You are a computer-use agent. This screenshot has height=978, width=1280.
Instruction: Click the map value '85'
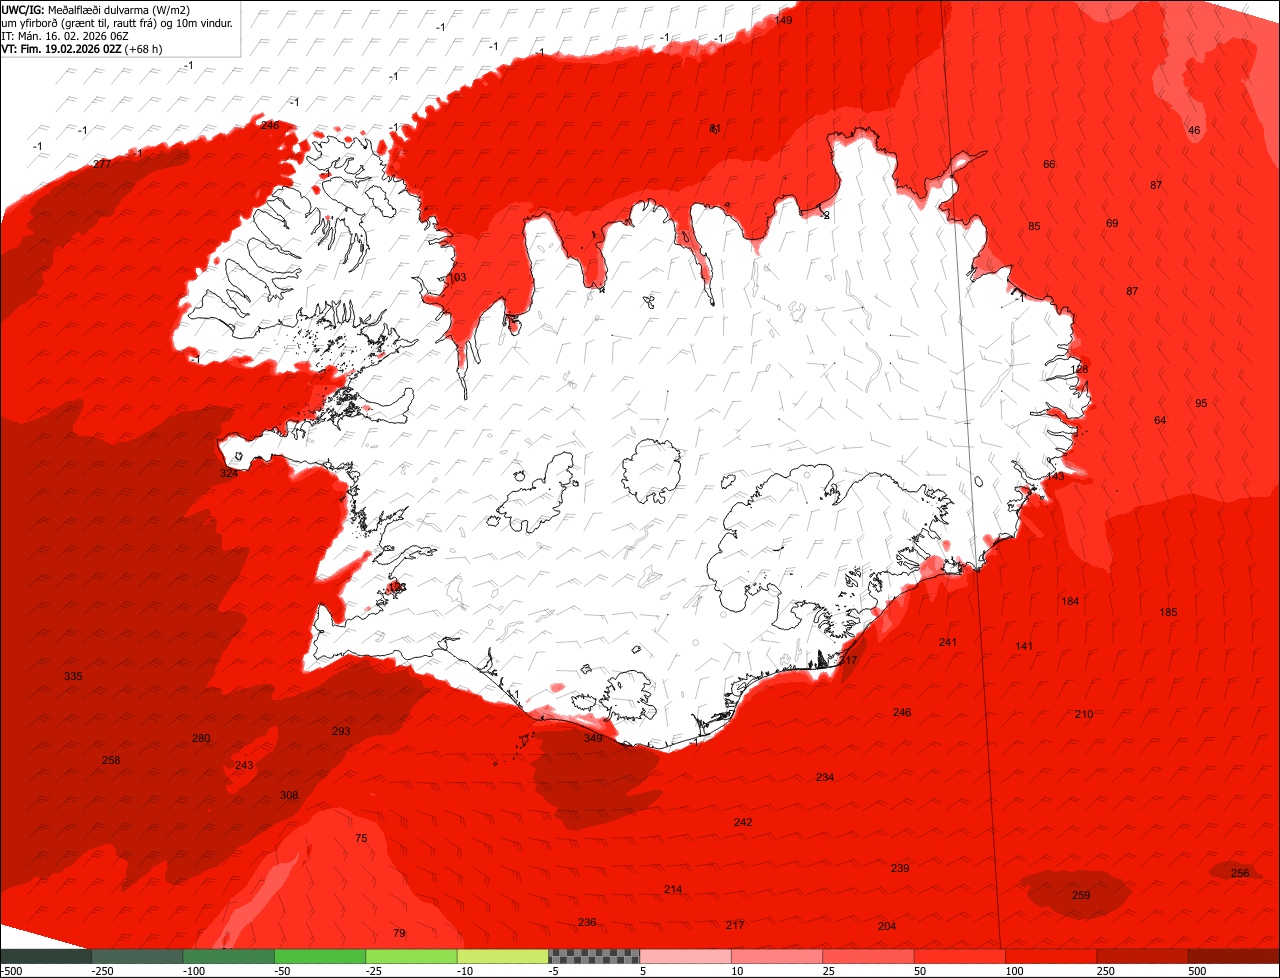[x=1034, y=227]
